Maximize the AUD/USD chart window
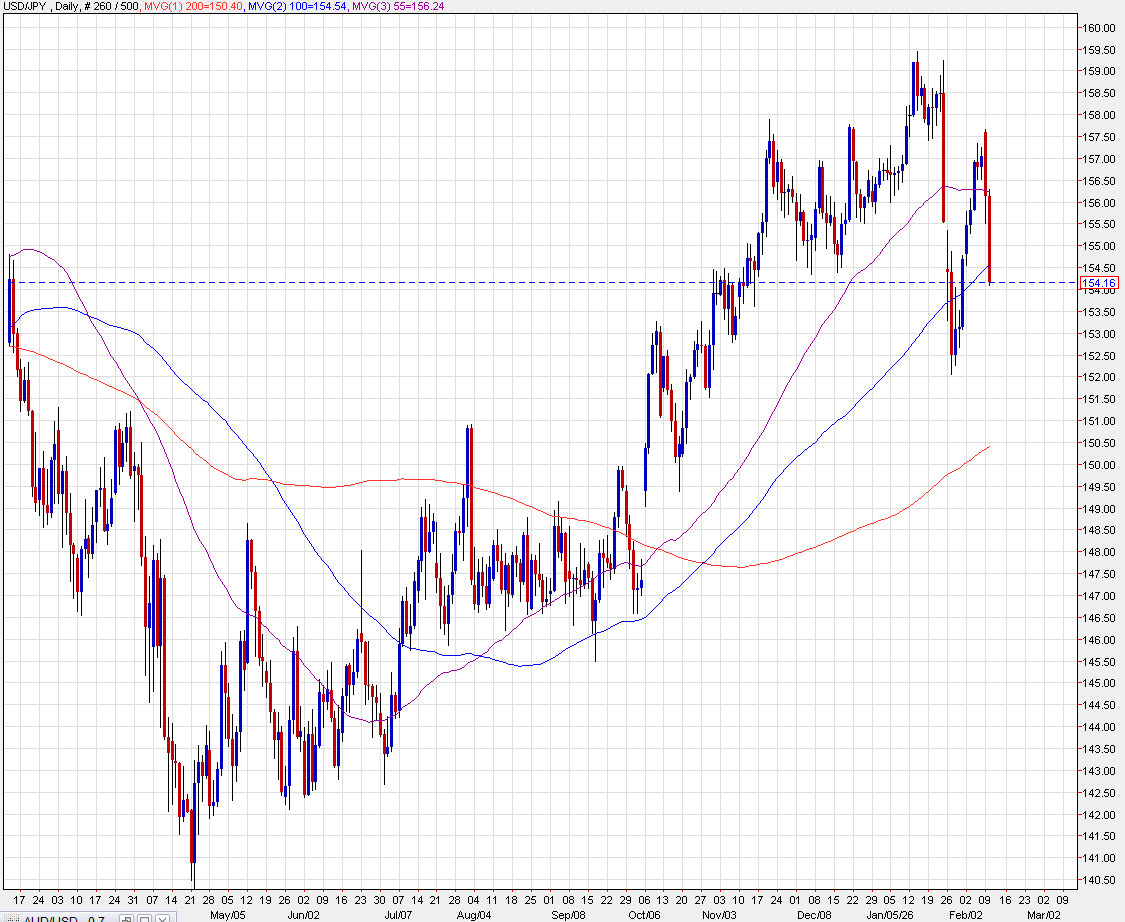Viewport: 1125px width, 922px height. (x=143, y=917)
